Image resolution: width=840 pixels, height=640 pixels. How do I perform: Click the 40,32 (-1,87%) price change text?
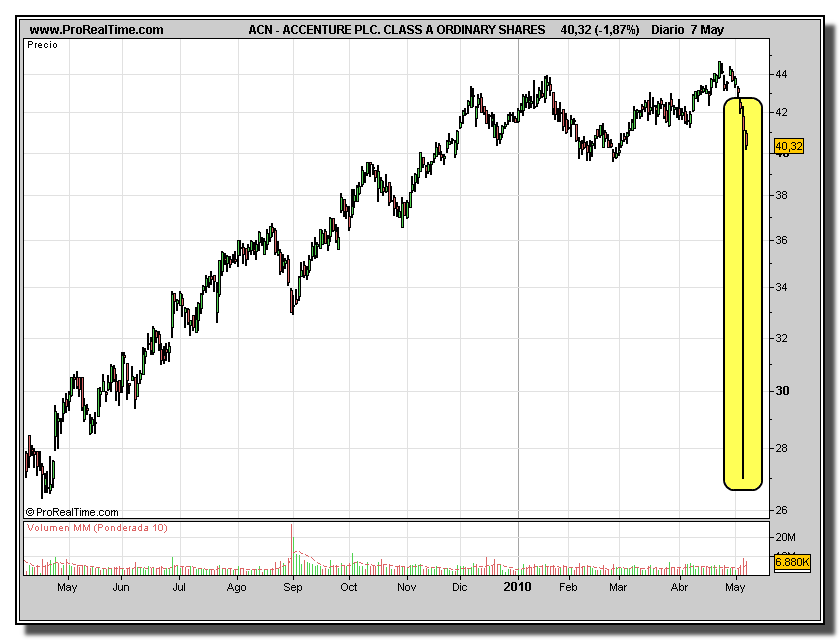pyautogui.click(x=600, y=30)
